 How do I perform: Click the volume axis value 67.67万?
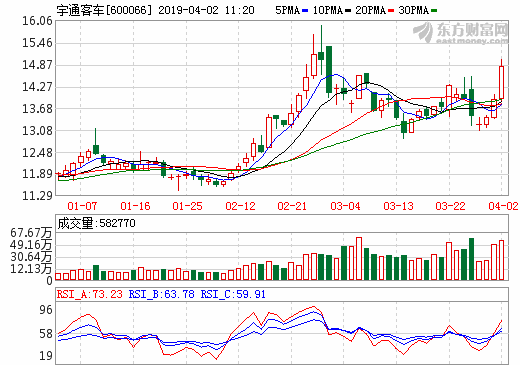pyautogui.click(x=31, y=233)
